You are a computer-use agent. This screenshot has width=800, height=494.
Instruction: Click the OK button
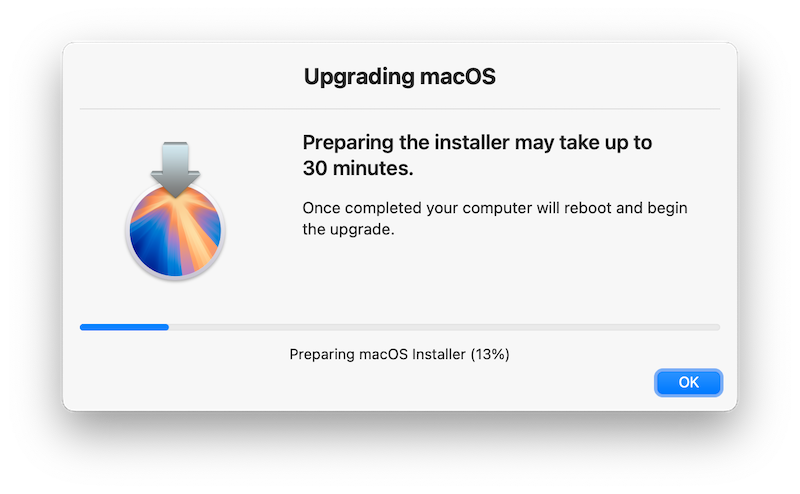pyautogui.click(x=688, y=382)
